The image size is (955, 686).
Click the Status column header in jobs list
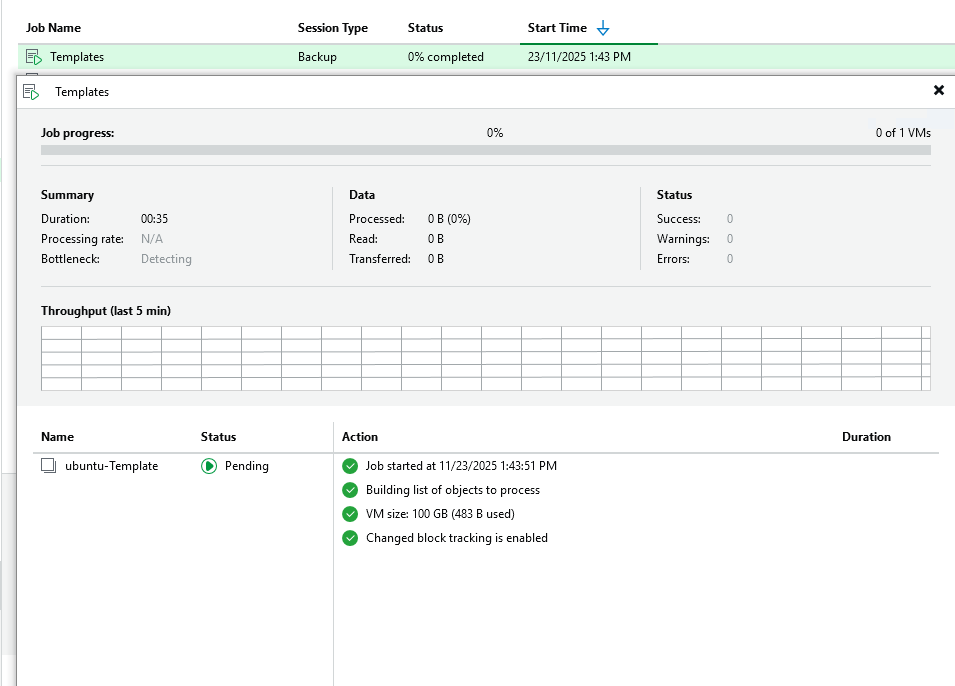coord(425,28)
